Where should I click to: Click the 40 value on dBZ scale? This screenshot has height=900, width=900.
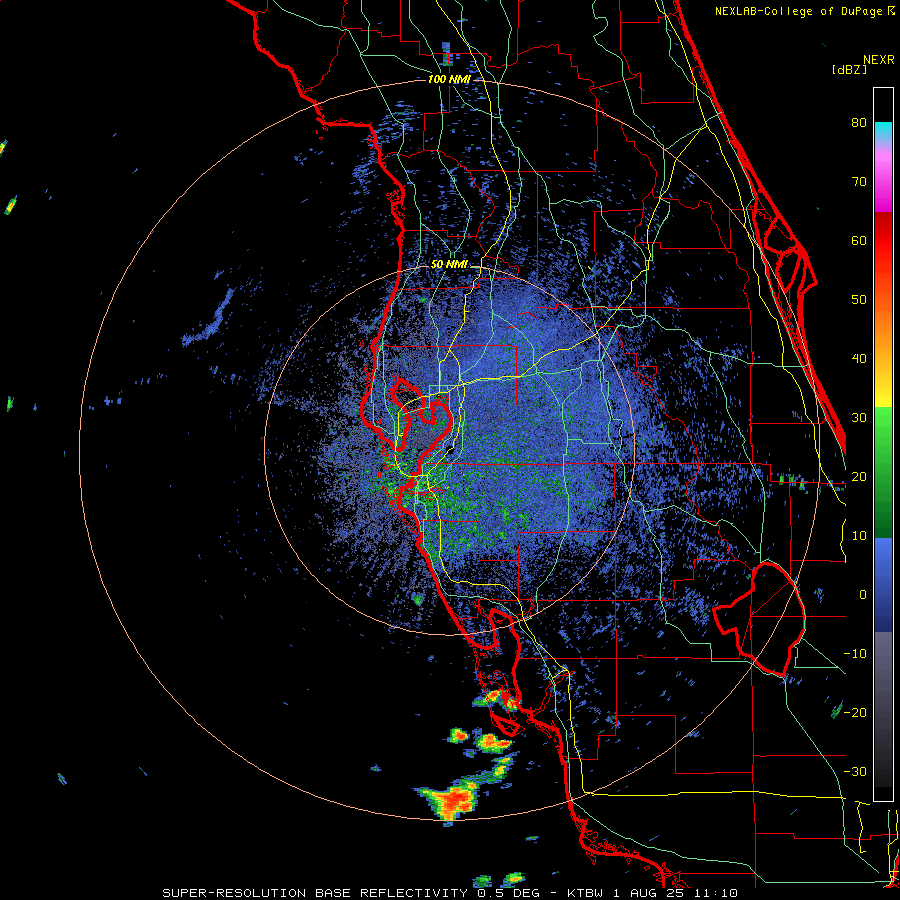pos(859,359)
